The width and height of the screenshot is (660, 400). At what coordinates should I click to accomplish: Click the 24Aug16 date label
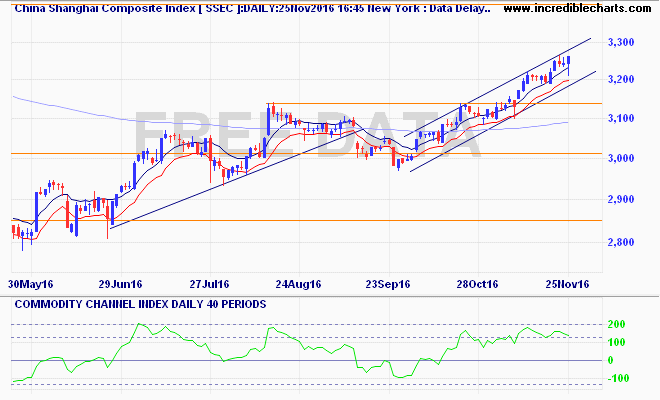coord(298,284)
